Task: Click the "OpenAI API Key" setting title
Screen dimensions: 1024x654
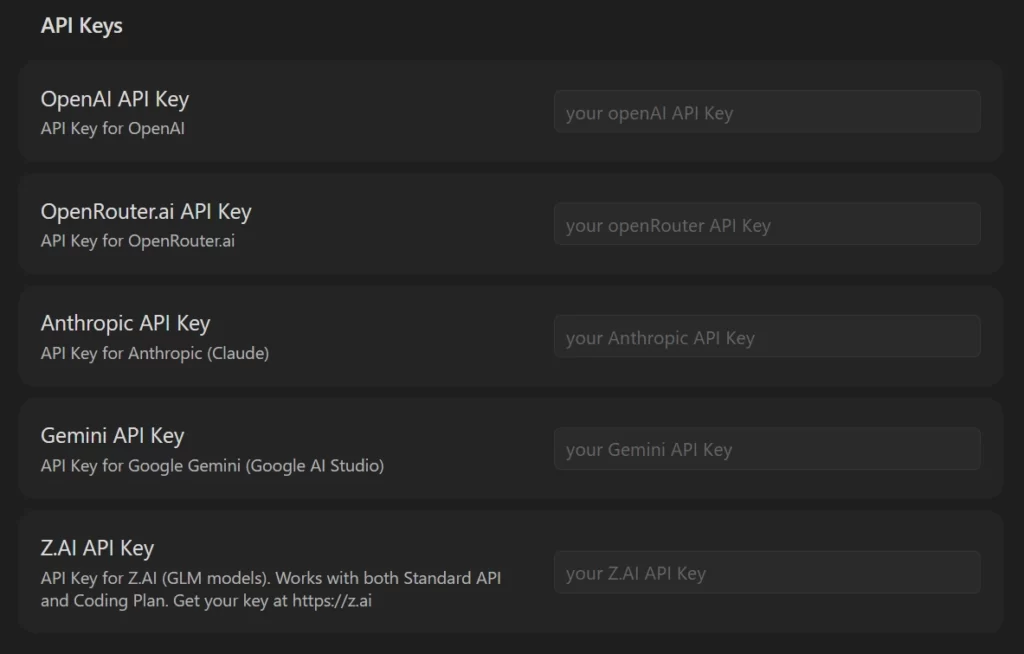Action: [x=115, y=99]
